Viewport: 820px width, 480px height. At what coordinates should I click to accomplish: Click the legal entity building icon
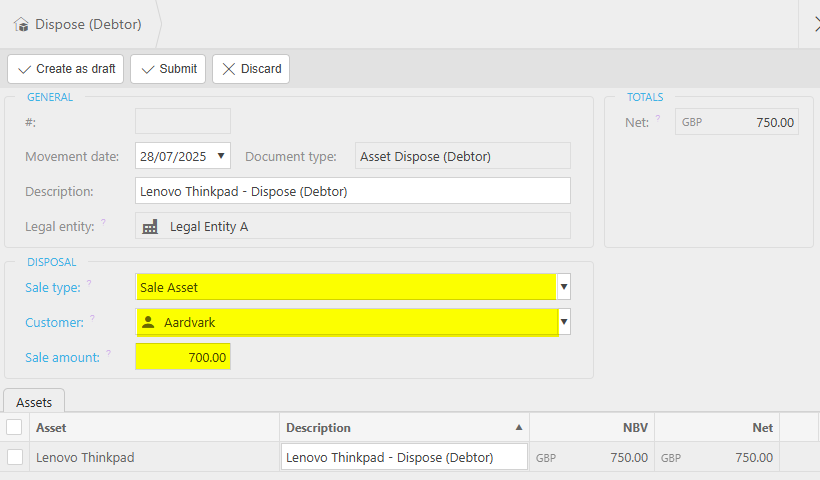[150, 227]
